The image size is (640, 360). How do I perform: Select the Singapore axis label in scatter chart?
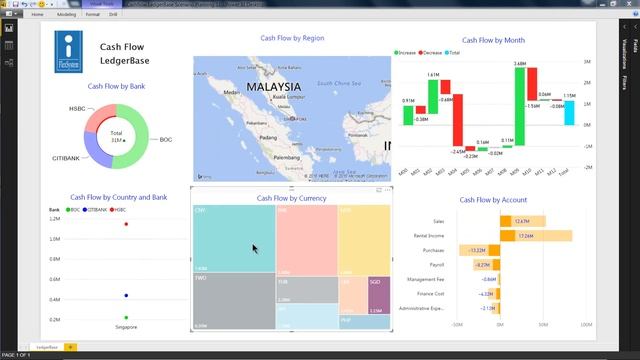[126, 327]
